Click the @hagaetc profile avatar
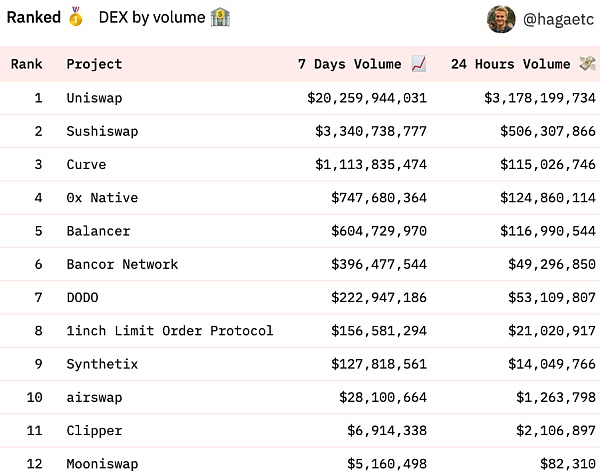This screenshot has width=600, height=475. pos(502,18)
